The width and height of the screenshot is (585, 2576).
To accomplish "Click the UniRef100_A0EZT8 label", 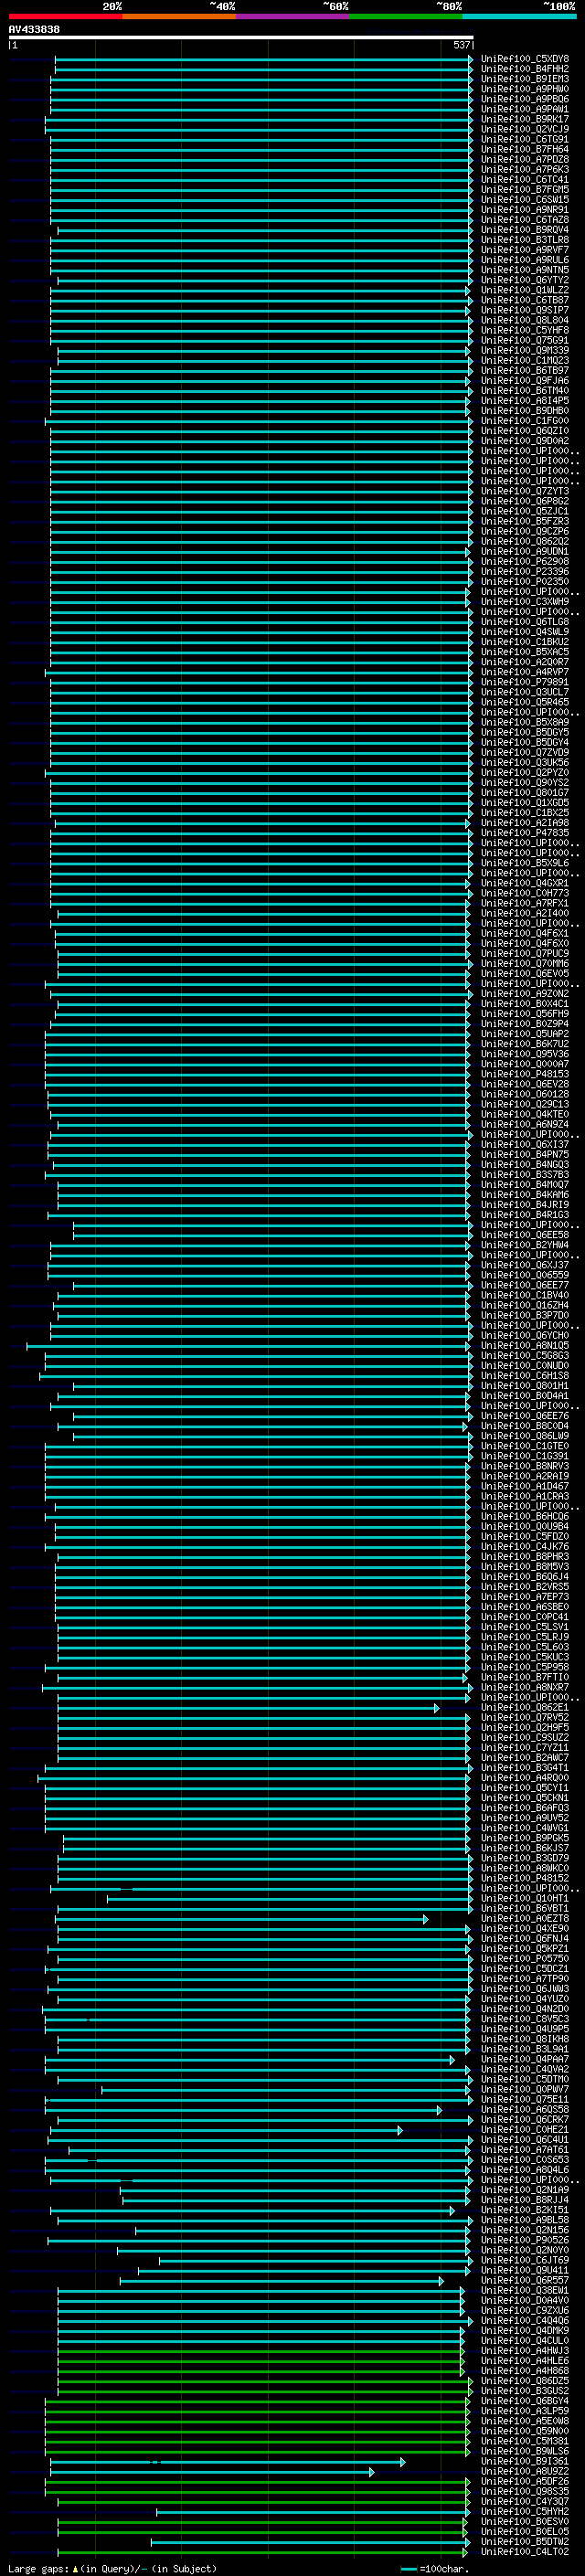I will click(524, 1918).
